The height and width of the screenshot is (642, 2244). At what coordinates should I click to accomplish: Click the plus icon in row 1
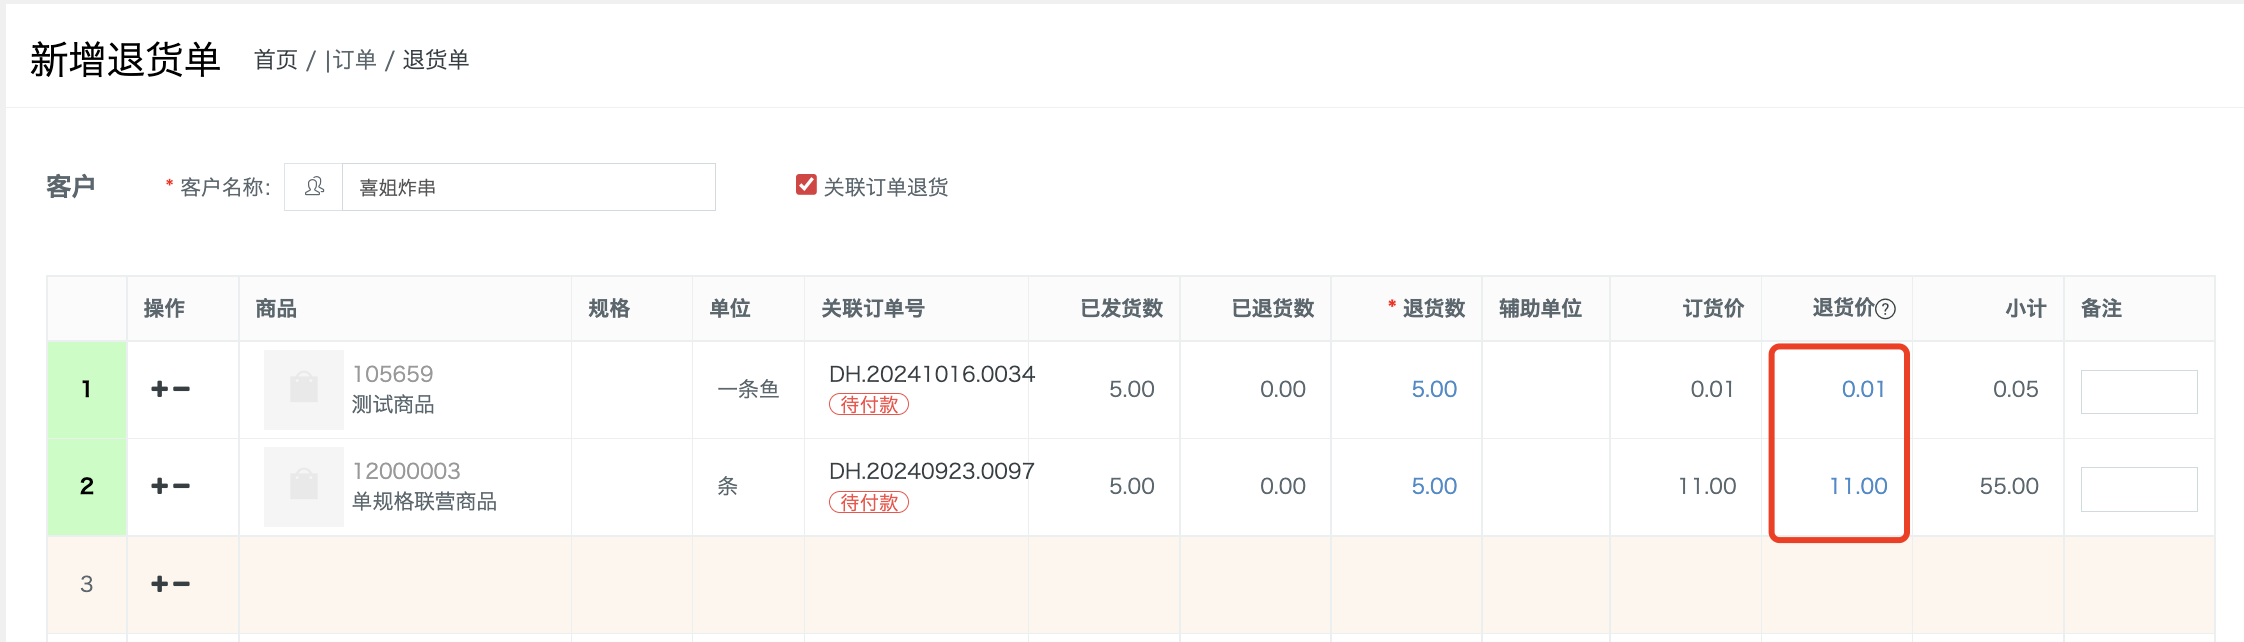(x=159, y=389)
